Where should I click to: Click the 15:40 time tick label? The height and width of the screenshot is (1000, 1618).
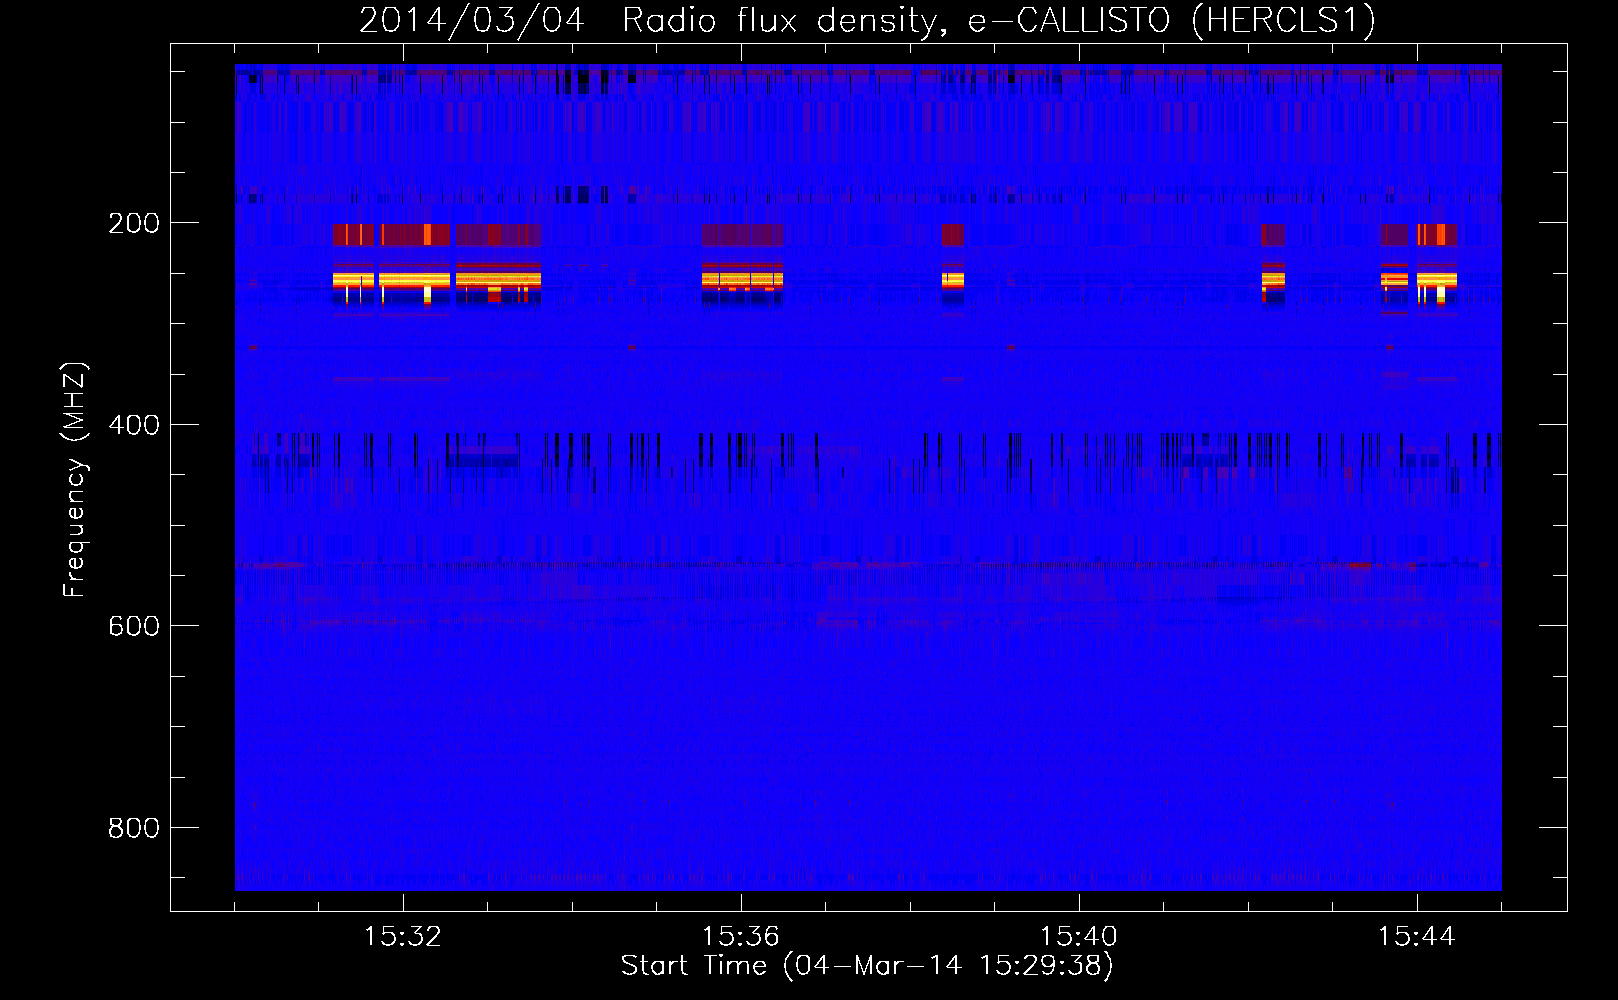pos(1079,937)
